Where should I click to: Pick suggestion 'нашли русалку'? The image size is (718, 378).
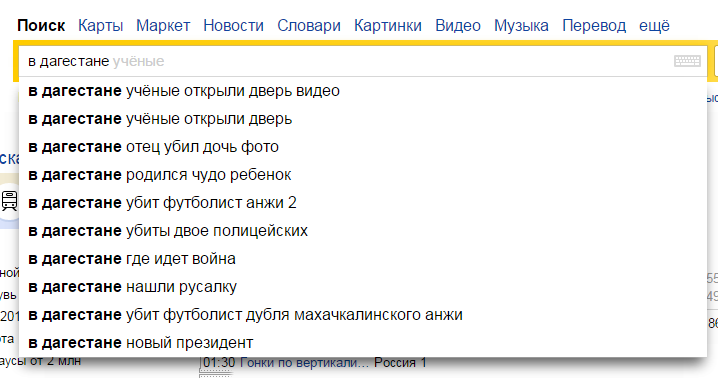point(363,286)
